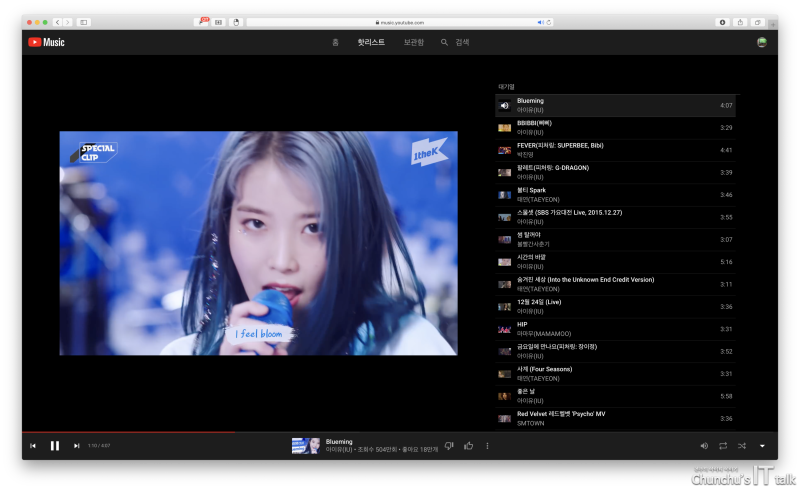Click the 아이유(IU) artist link in player bar
This screenshot has height=489, width=800.
[339, 450]
